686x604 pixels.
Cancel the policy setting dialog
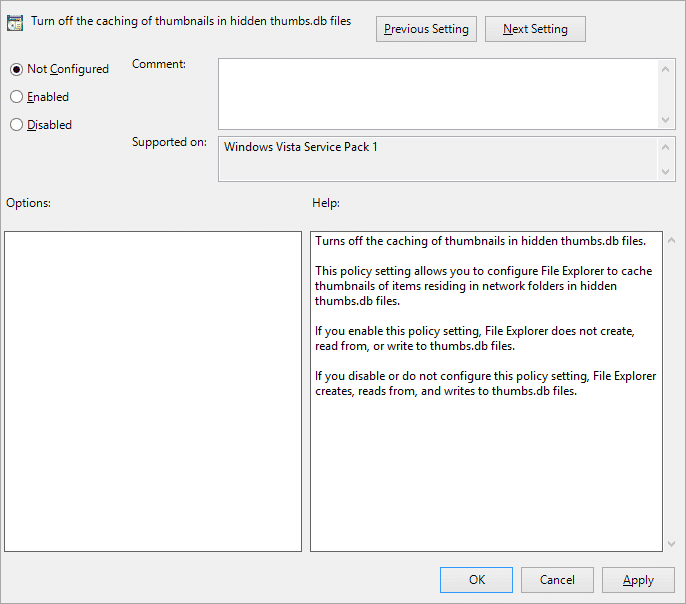[557, 580]
